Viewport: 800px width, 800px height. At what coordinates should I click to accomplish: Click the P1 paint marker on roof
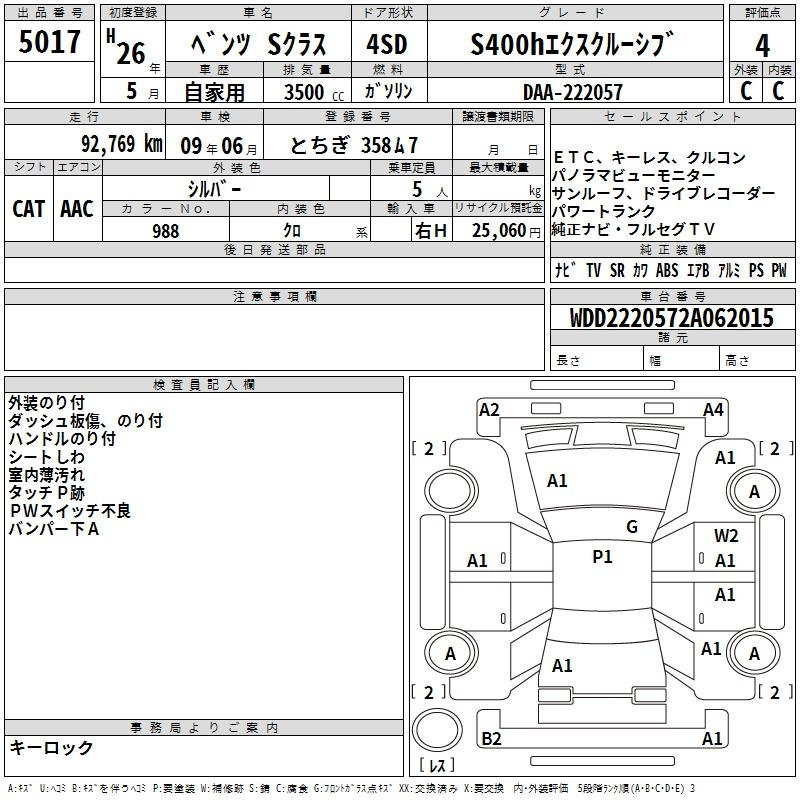(602, 557)
